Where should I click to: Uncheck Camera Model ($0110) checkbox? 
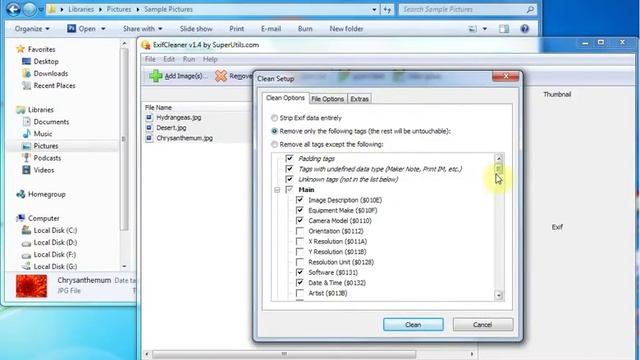point(300,220)
